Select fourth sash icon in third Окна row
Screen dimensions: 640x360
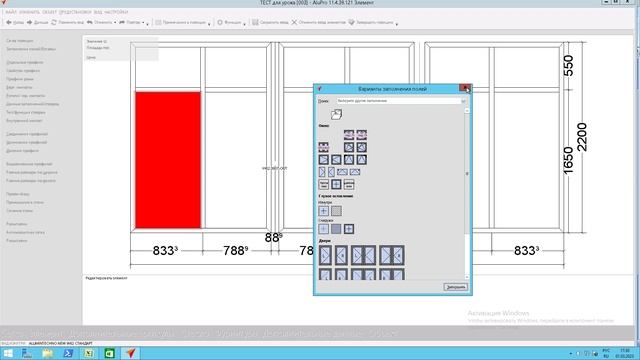362,160
